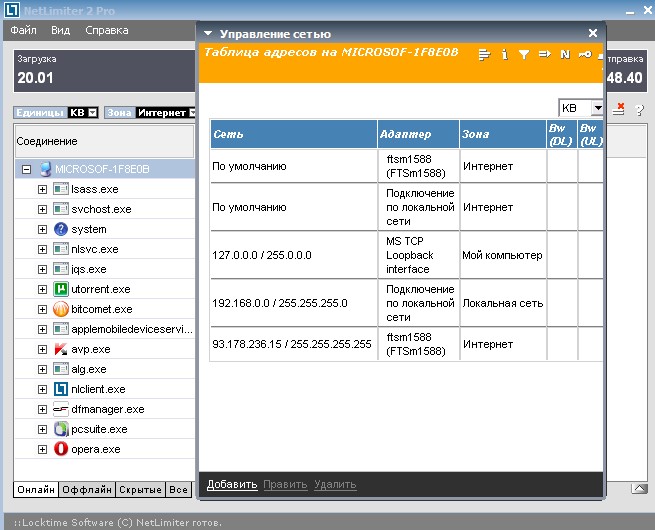This screenshot has height=530, width=655.
Task: Switch to the Все tab
Action: click(x=178, y=489)
